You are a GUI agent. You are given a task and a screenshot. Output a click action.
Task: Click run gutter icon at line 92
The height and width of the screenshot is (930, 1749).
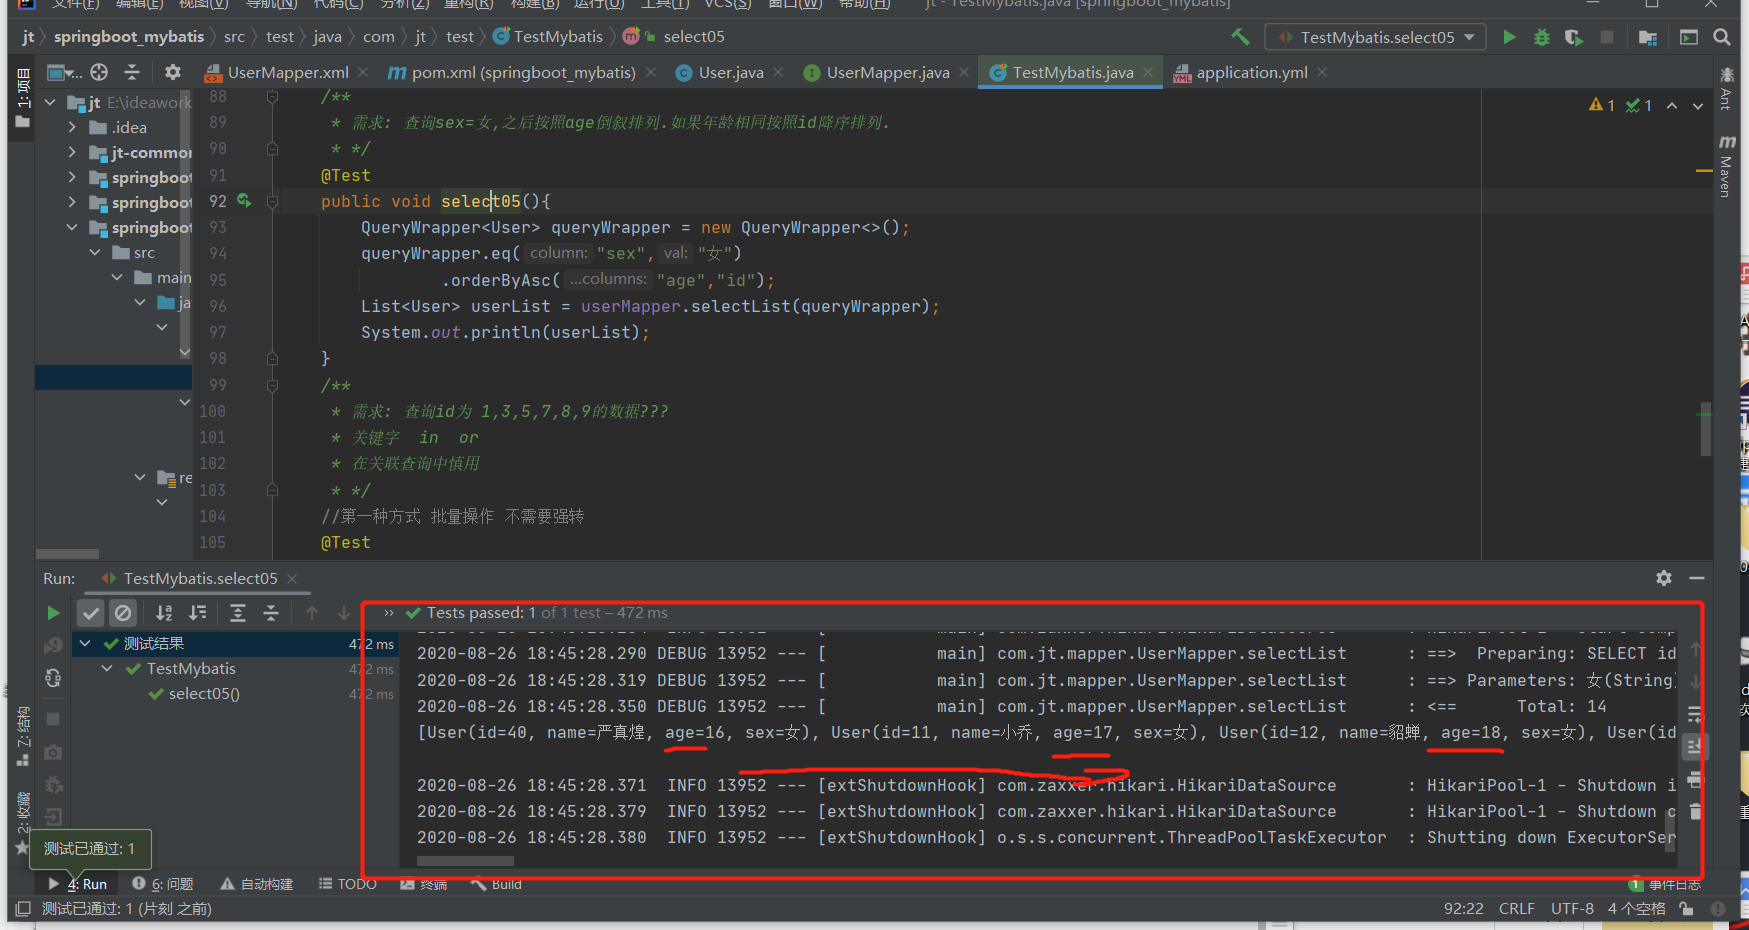[244, 201]
